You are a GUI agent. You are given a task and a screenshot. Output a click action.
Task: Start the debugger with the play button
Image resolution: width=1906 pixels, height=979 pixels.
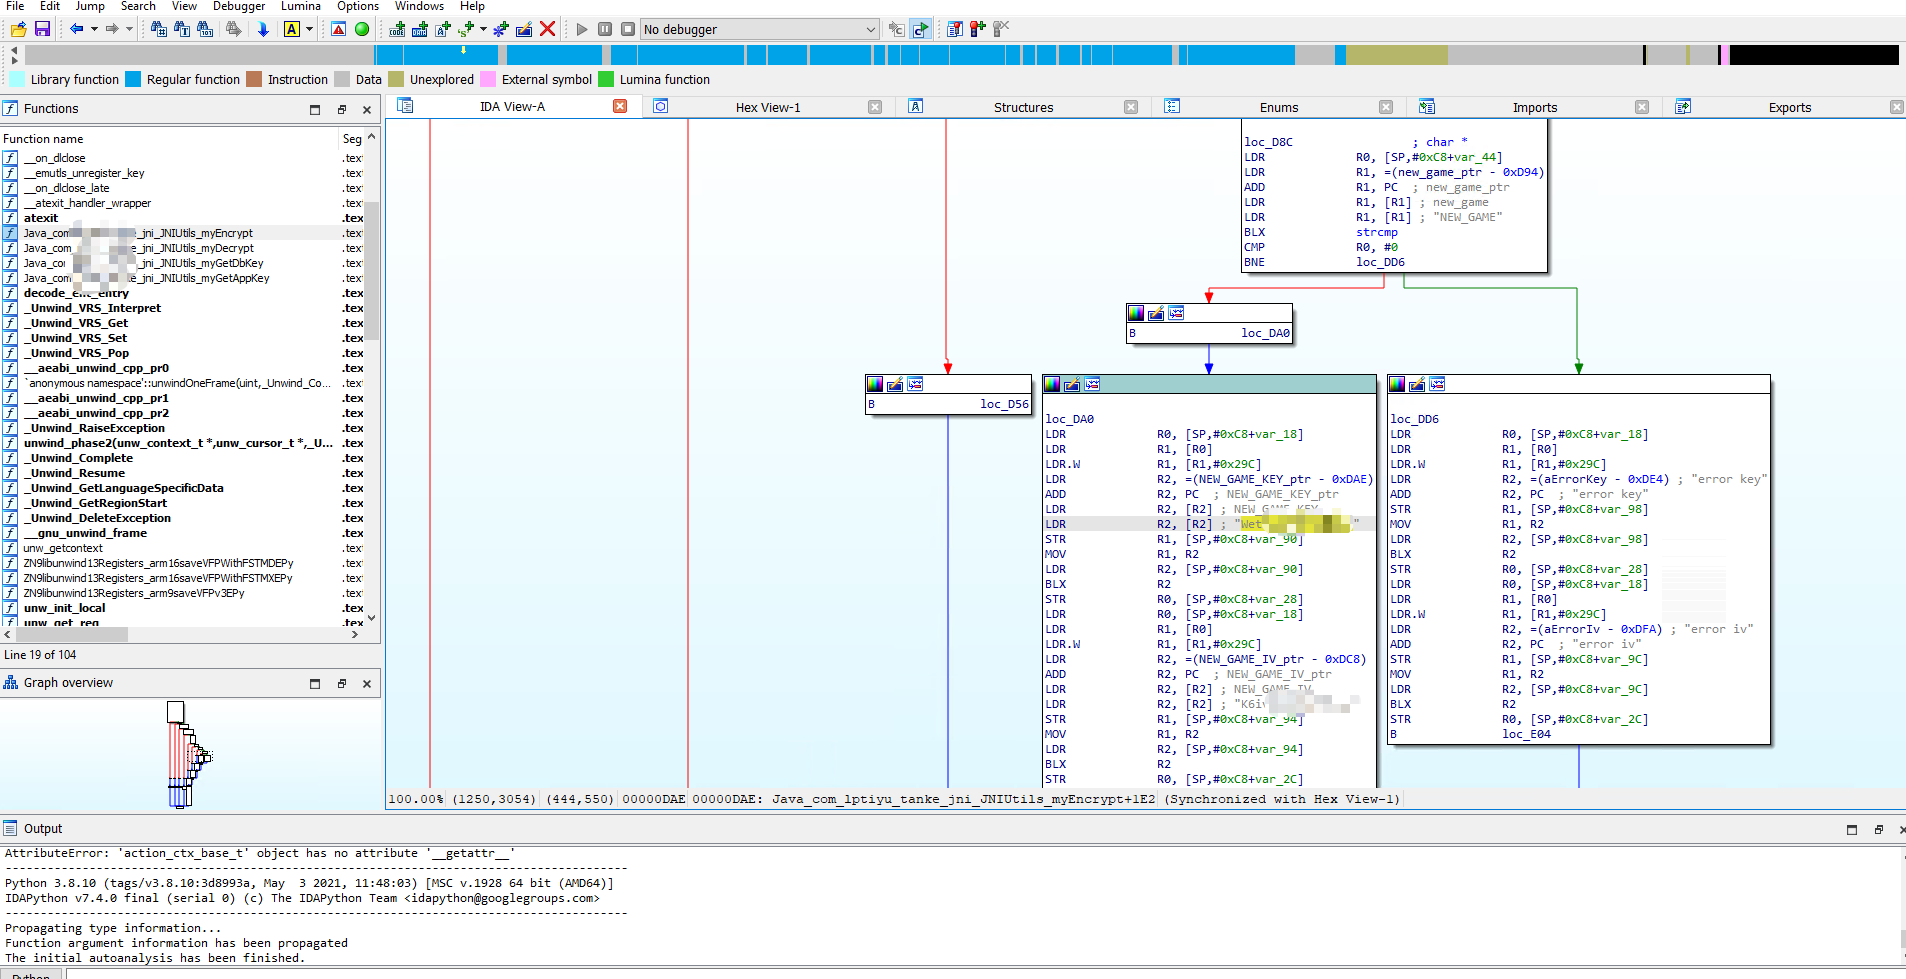(583, 29)
